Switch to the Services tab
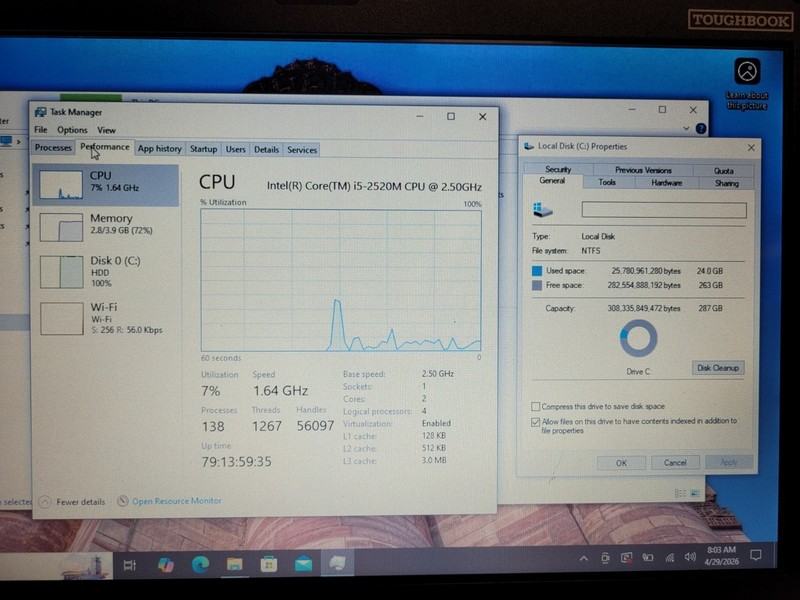Image resolution: width=800 pixels, height=600 pixels. click(302, 149)
